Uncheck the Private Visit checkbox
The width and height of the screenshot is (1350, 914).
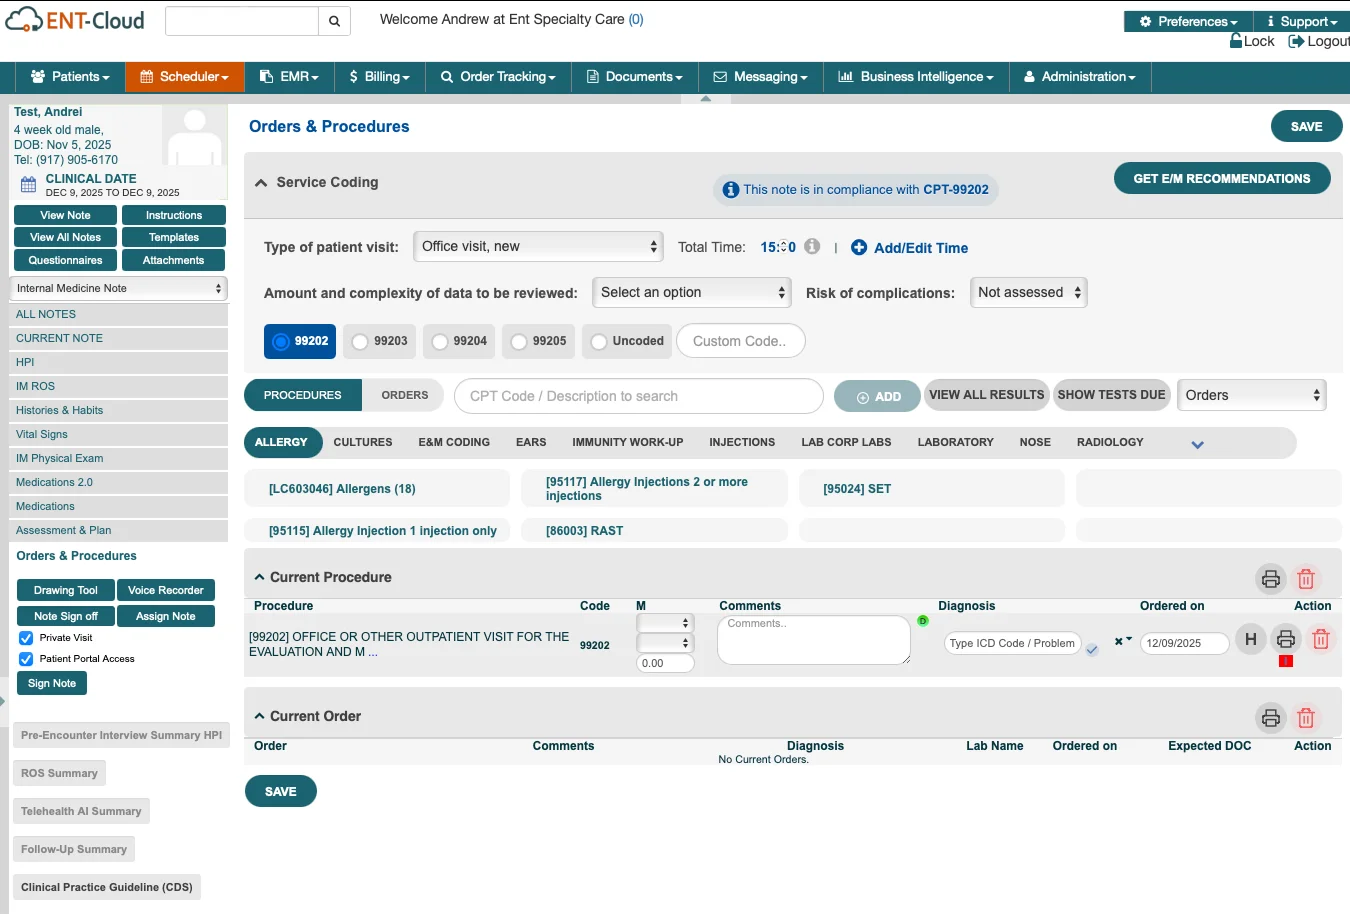[x=26, y=638]
